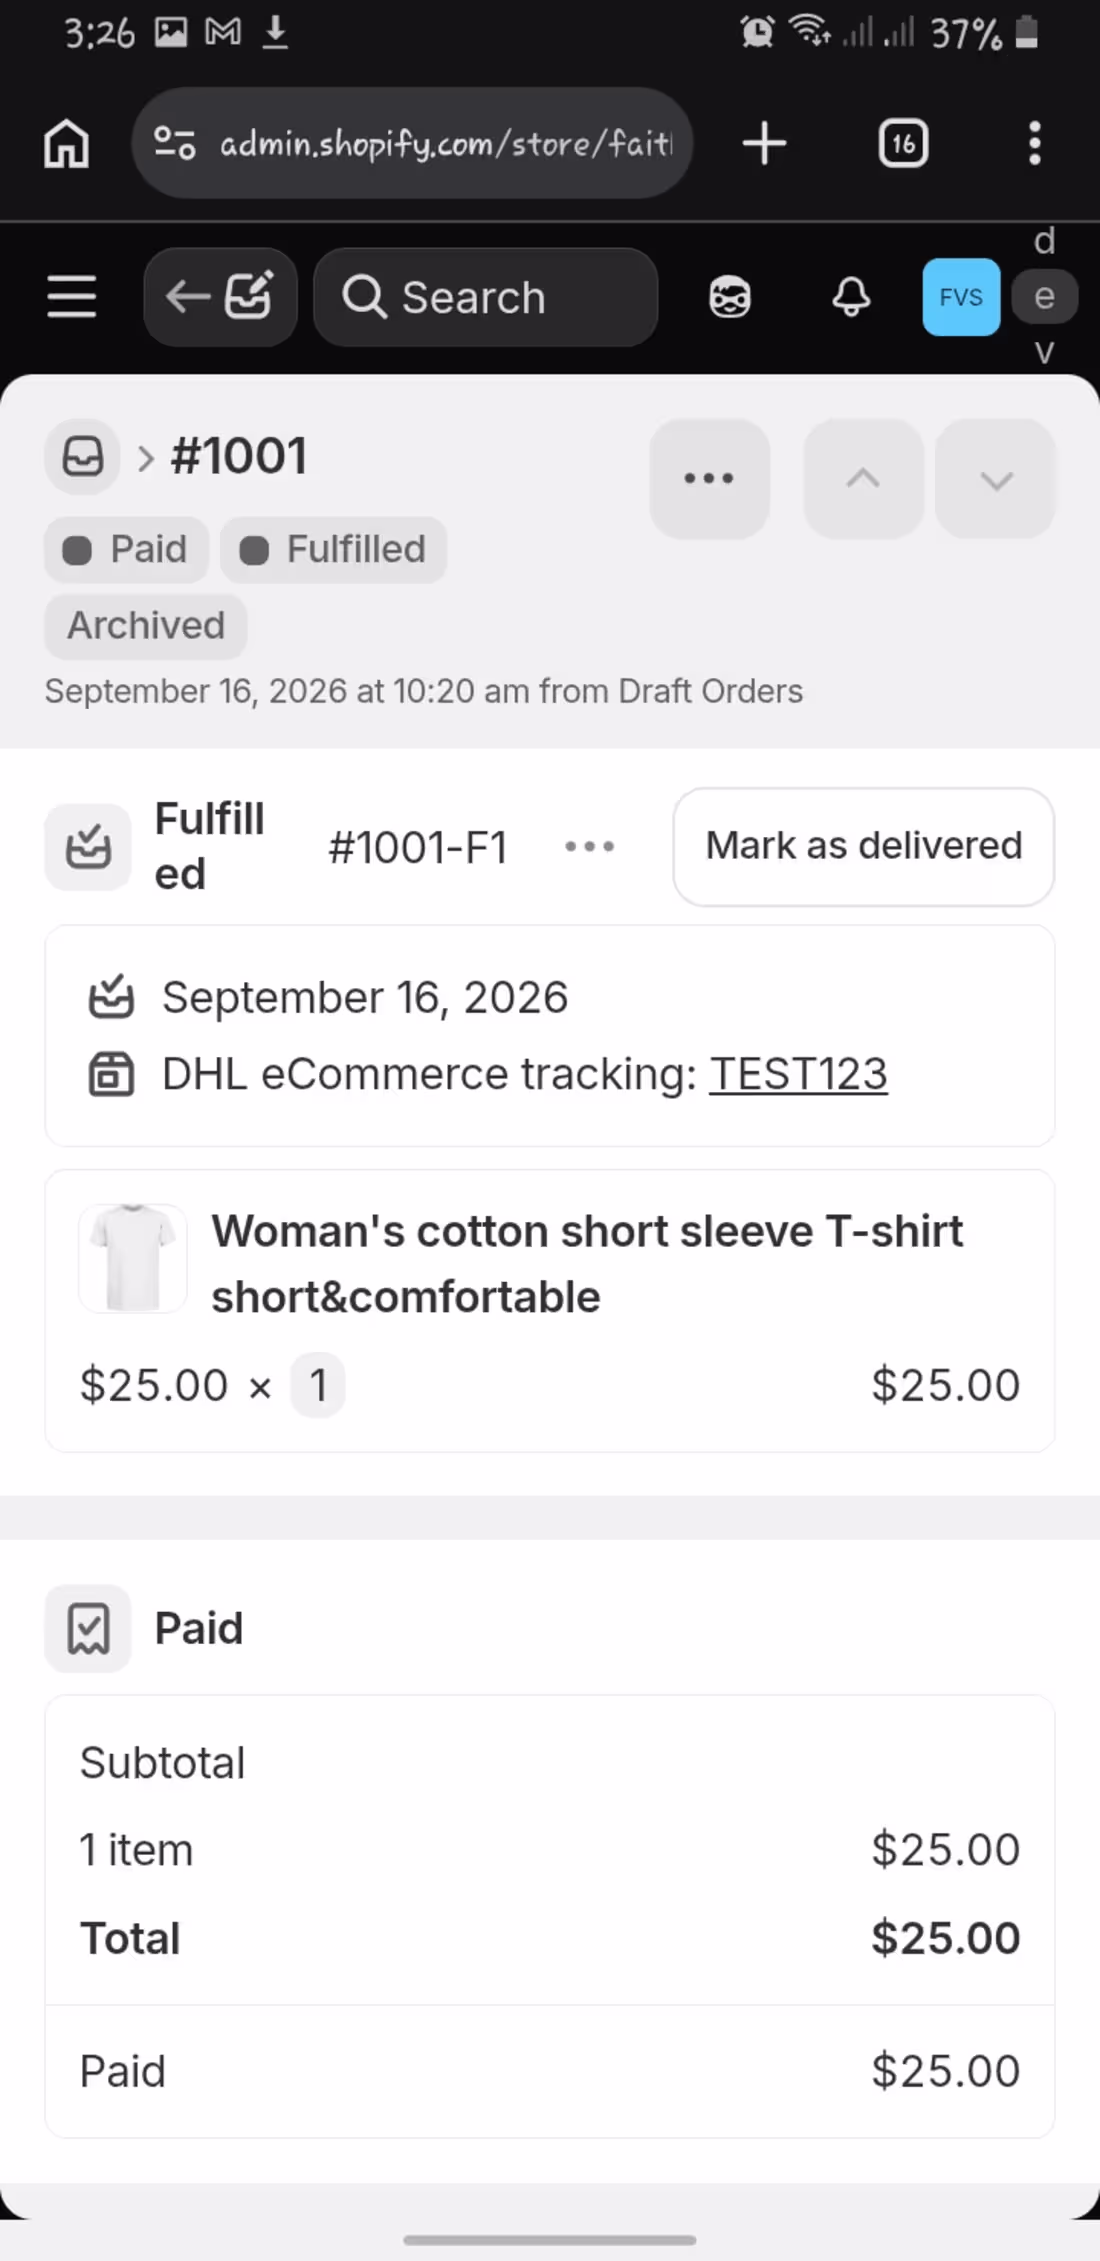Tap the T-shirt product thumbnail

tap(133, 1258)
